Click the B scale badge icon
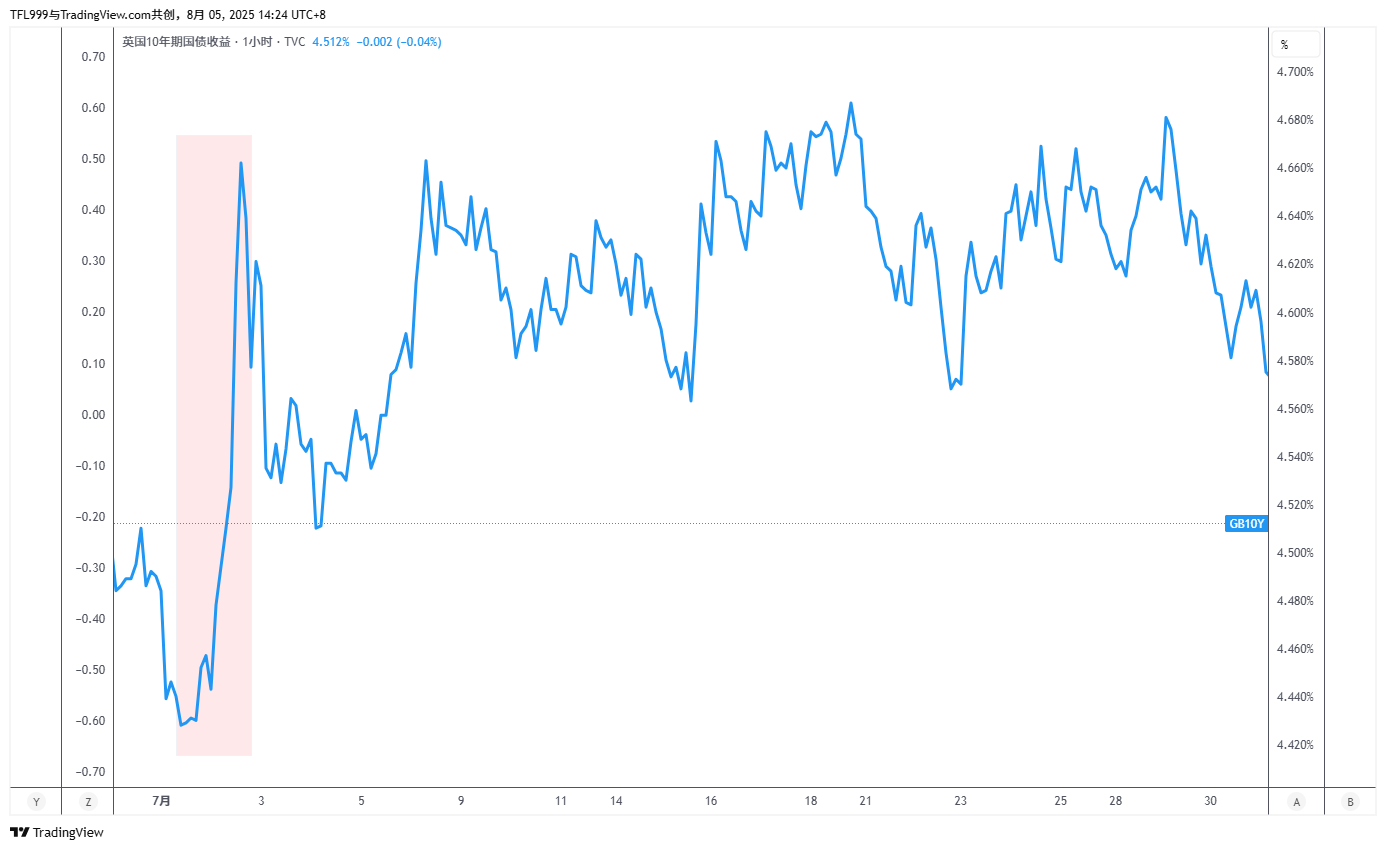Screen dimensions: 1386x850 click(1350, 801)
